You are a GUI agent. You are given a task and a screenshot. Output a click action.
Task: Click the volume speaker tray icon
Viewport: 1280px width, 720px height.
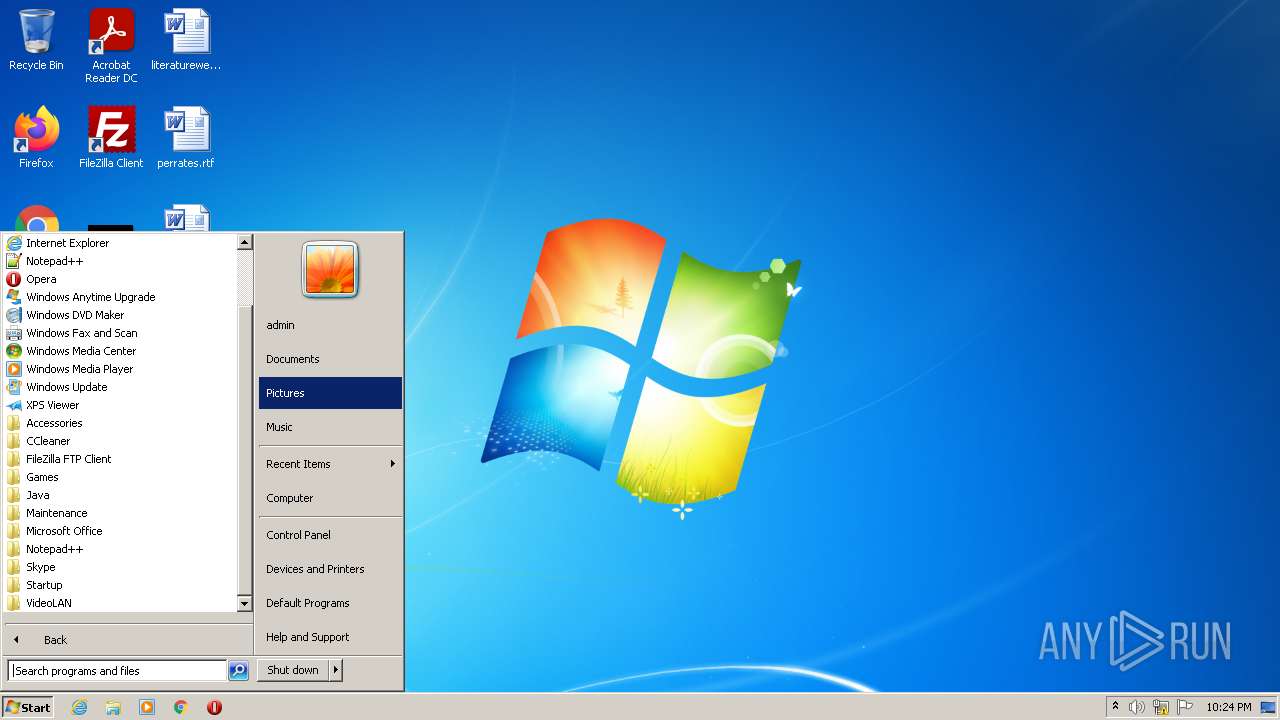coord(1137,707)
